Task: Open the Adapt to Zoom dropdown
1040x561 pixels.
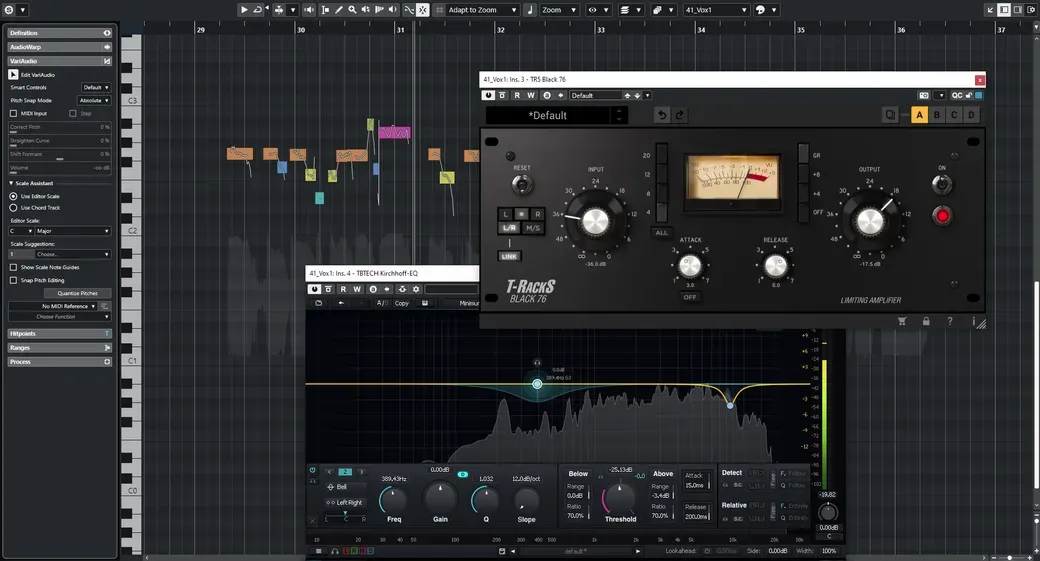Action: pyautogui.click(x=481, y=10)
